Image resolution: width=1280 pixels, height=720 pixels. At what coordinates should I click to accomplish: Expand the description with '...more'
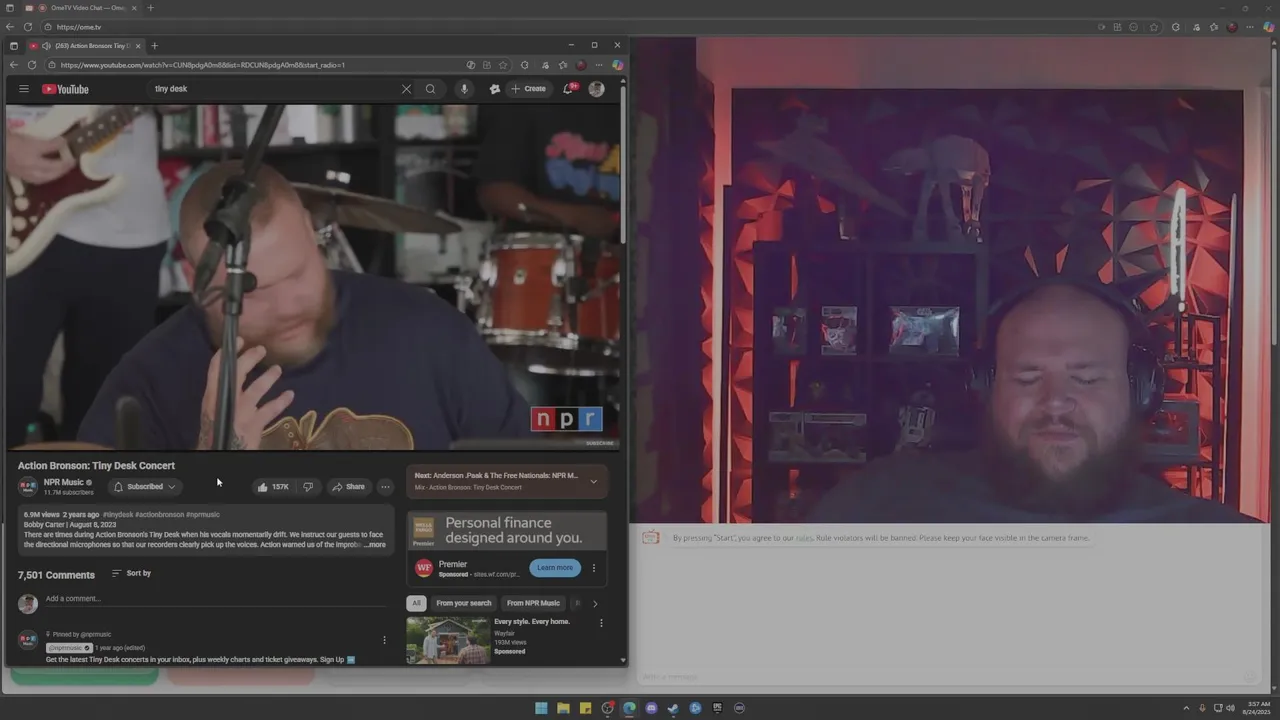pyautogui.click(x=375, y=545)
